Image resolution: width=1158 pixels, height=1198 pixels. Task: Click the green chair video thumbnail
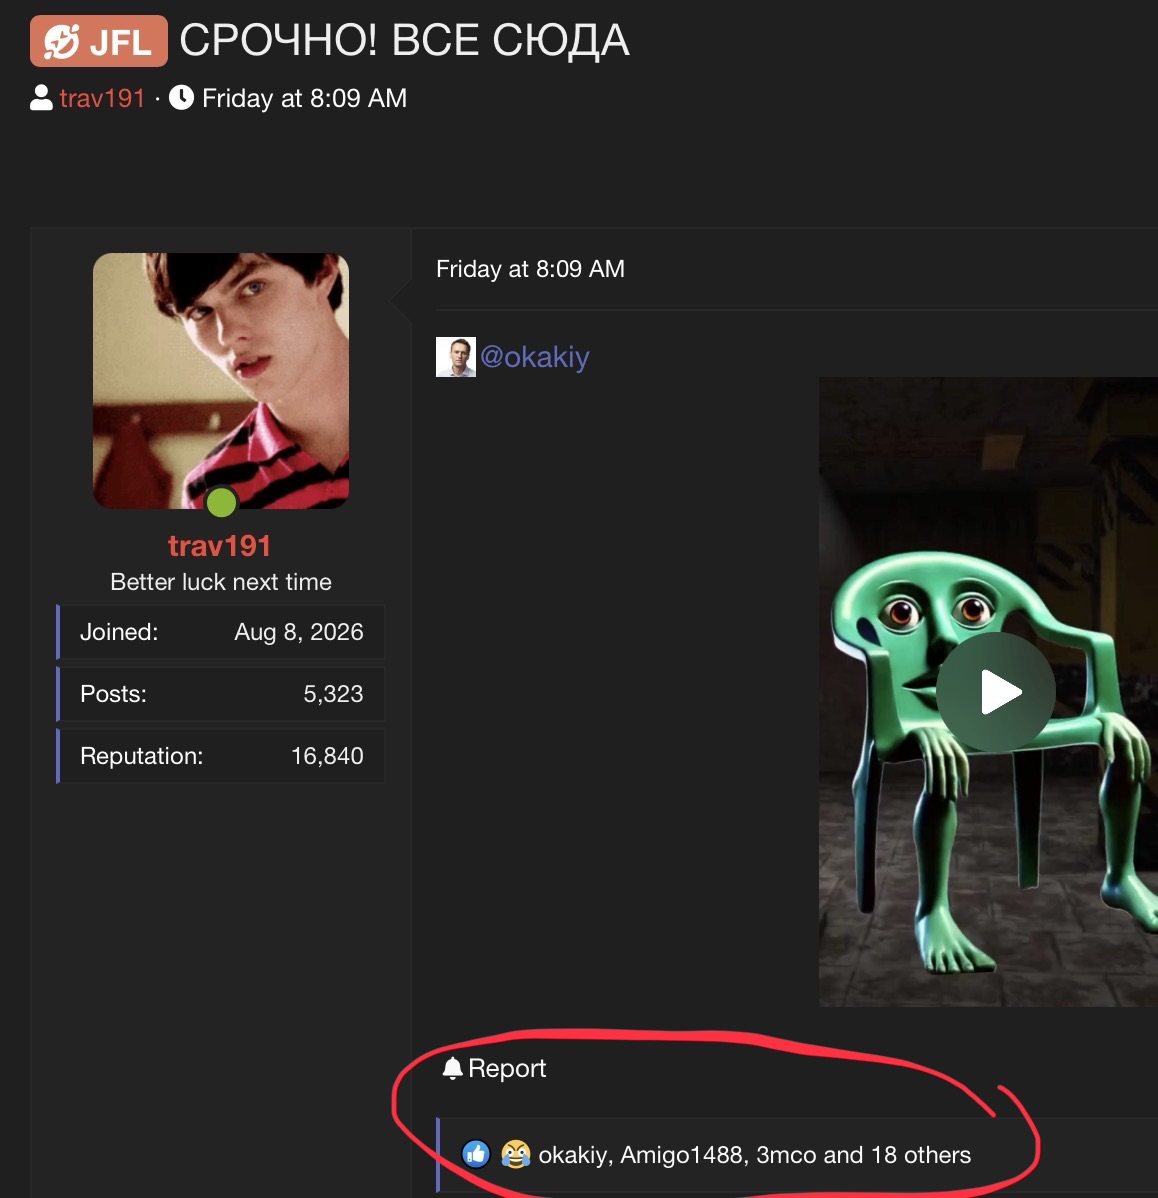click(988, 691)
